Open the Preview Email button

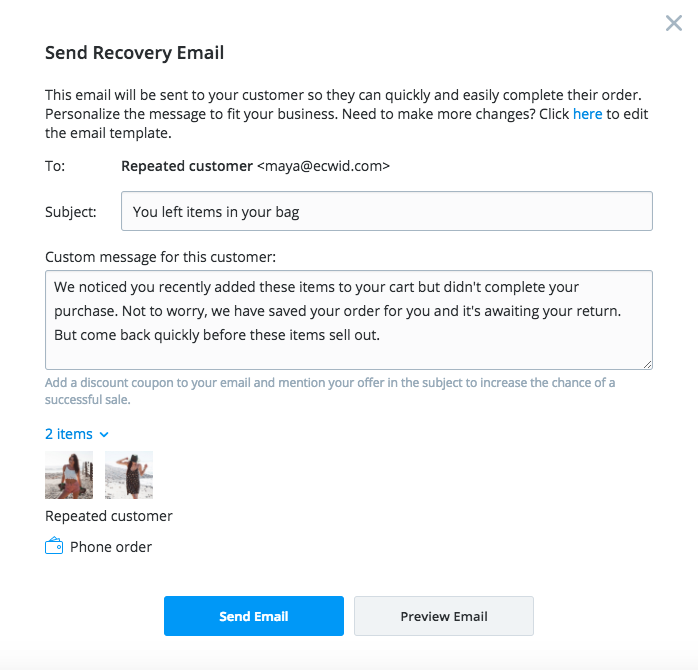[x=444, y=616]
